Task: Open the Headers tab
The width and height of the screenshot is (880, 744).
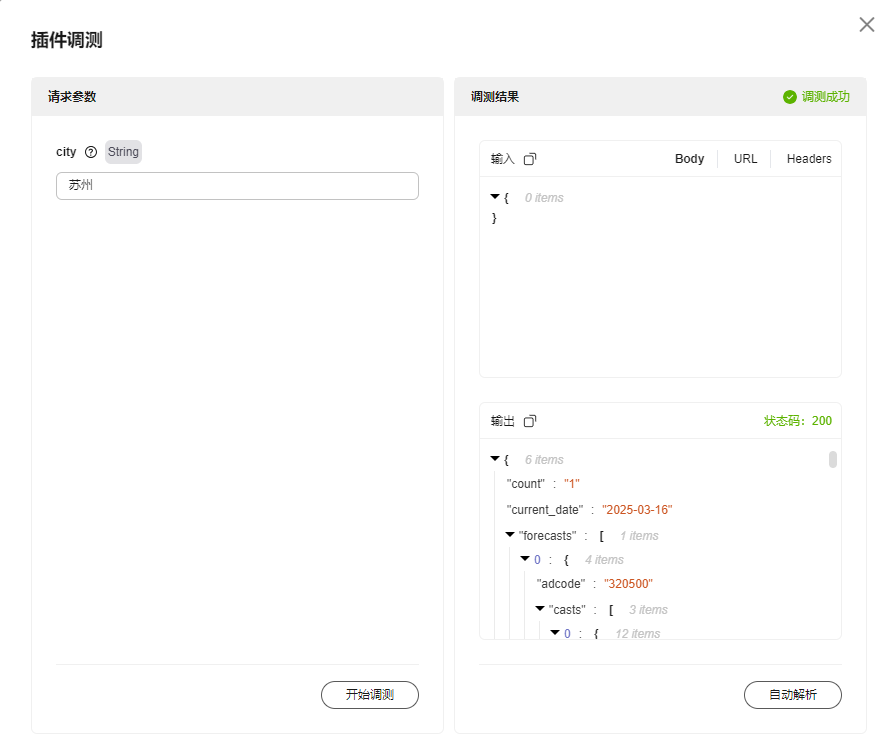Action: 808,159
